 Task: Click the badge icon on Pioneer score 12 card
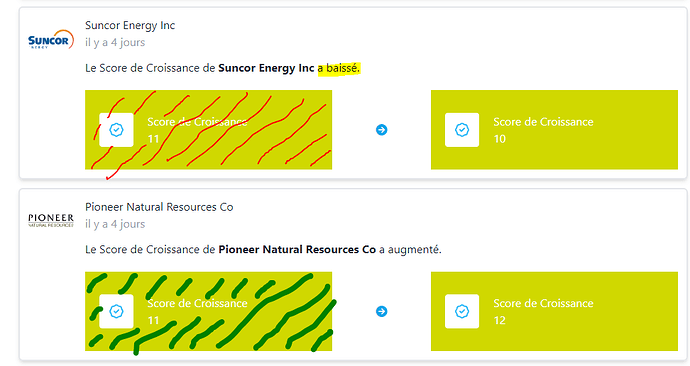tap(462, 311)
